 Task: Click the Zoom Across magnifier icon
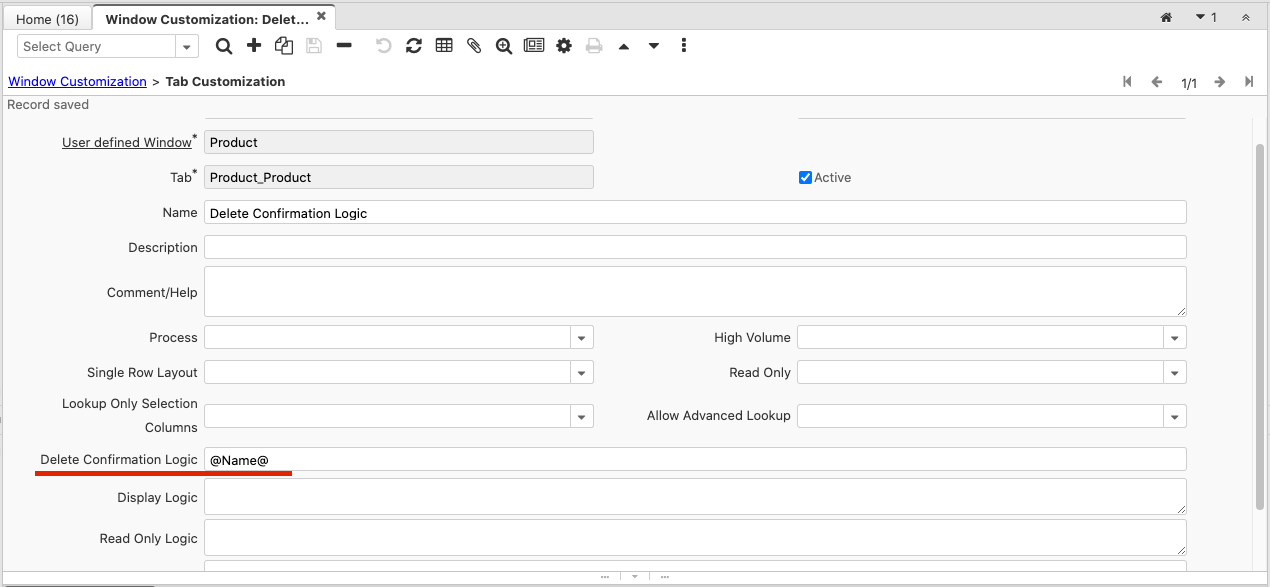pyautogui.click(x=503, y=45)
